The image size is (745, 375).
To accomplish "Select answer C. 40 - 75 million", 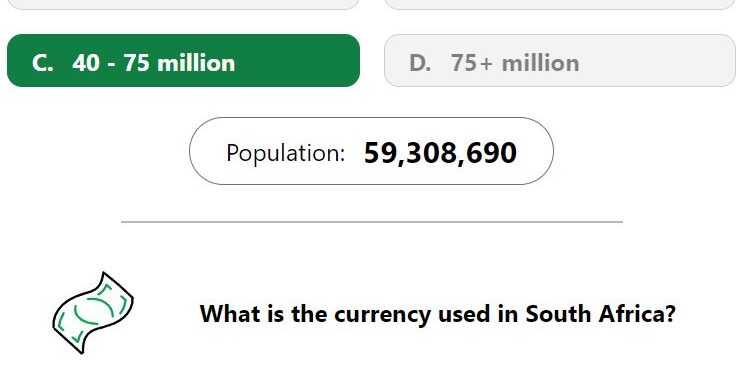I will coord(183,60).
